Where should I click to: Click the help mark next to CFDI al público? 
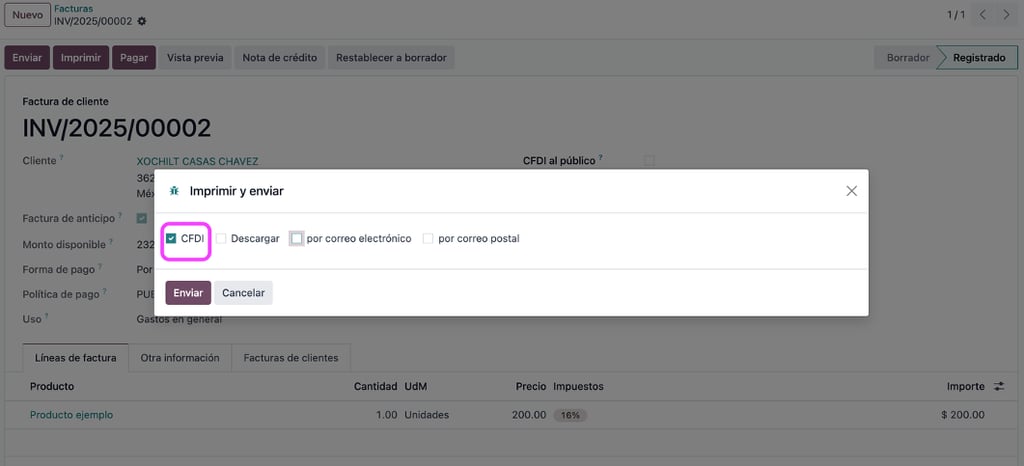click(600, 158)
